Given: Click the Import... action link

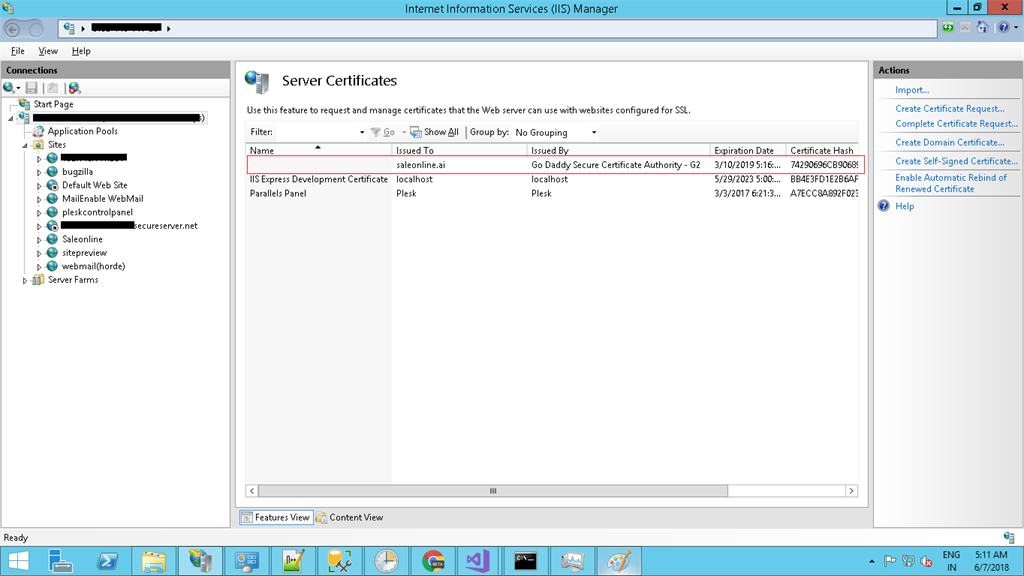Looking at the screenshot, I should (912, 90).
